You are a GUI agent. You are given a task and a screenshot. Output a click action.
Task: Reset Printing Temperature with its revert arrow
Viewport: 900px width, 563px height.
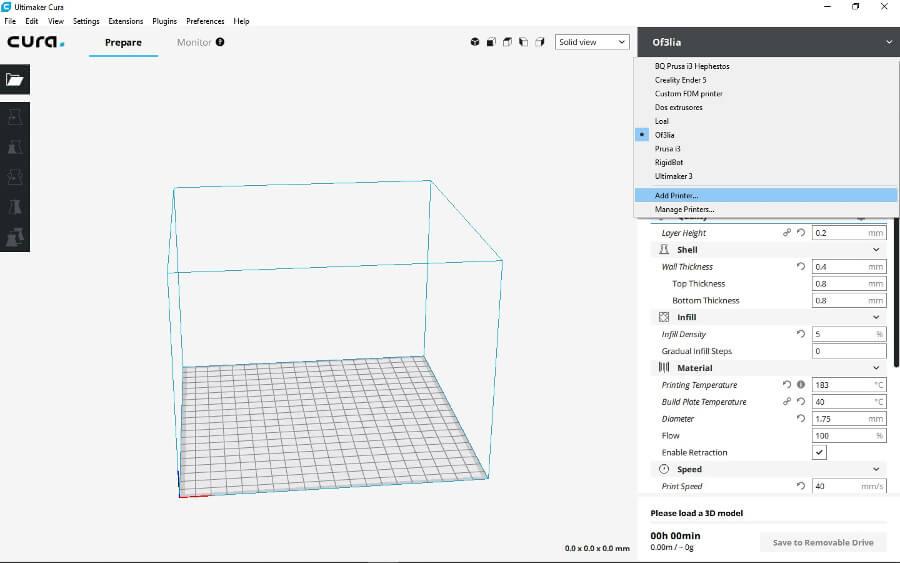tap(787, 385)
